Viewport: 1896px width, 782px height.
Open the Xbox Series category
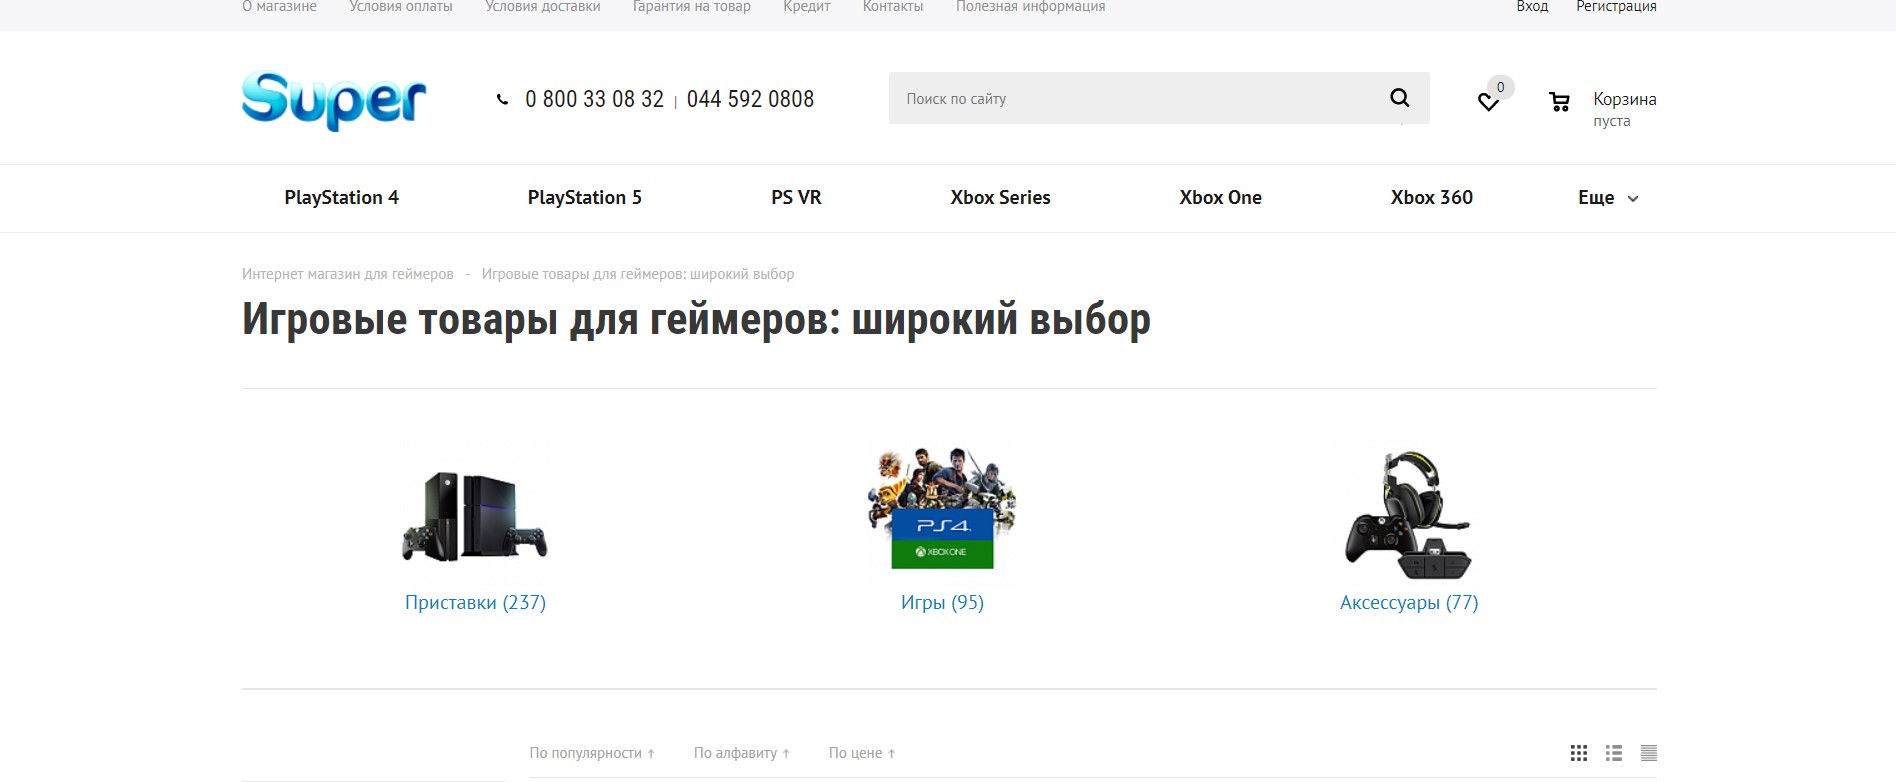coord(1000,198)
